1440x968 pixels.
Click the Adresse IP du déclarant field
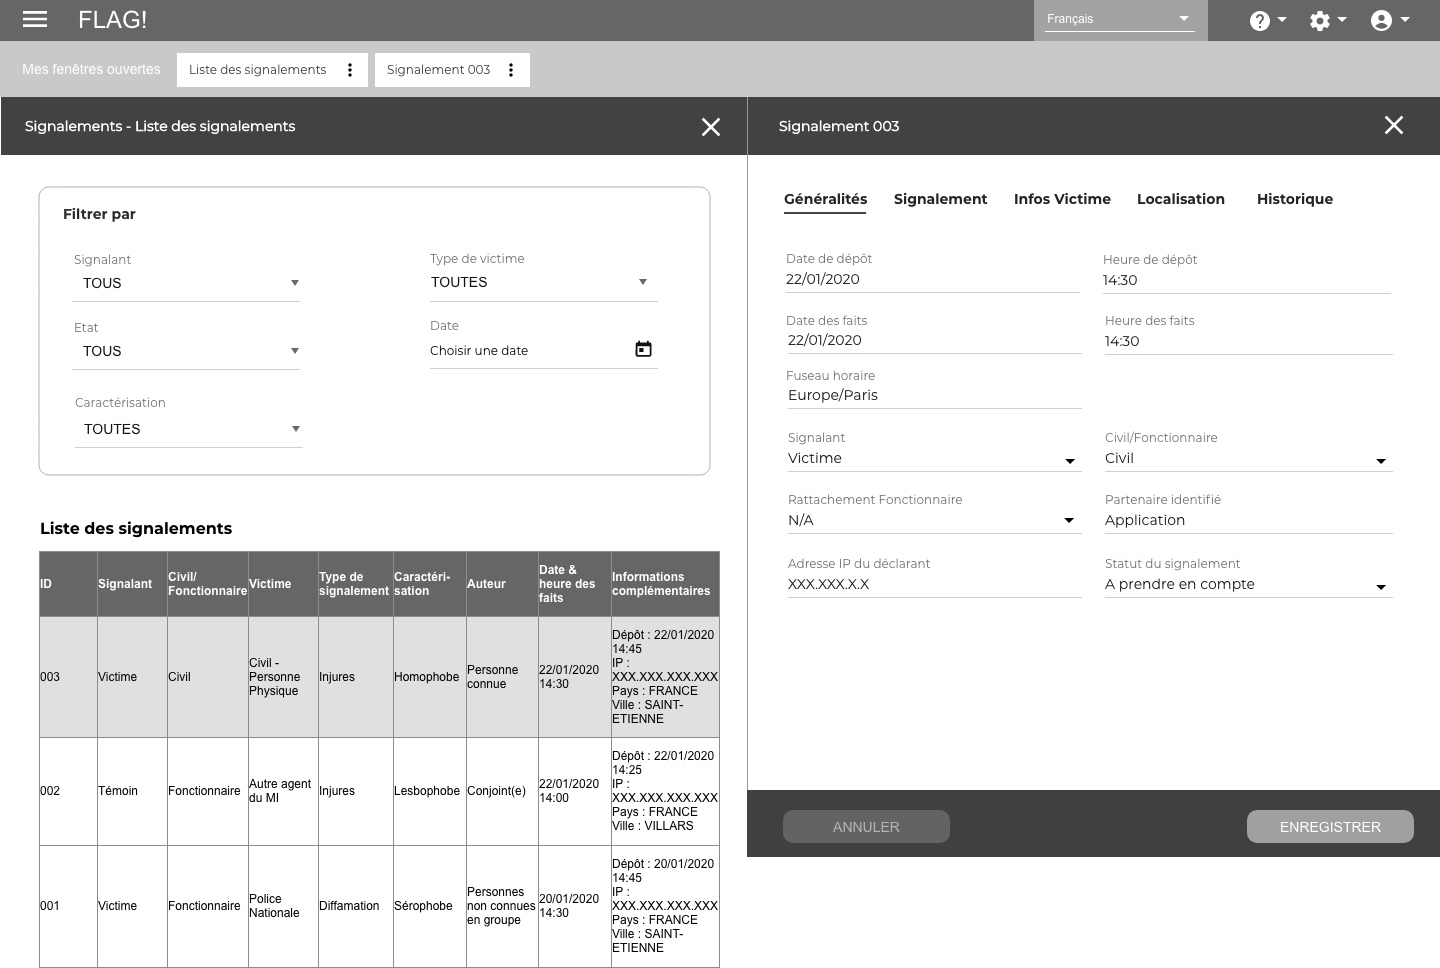(933, 585)
